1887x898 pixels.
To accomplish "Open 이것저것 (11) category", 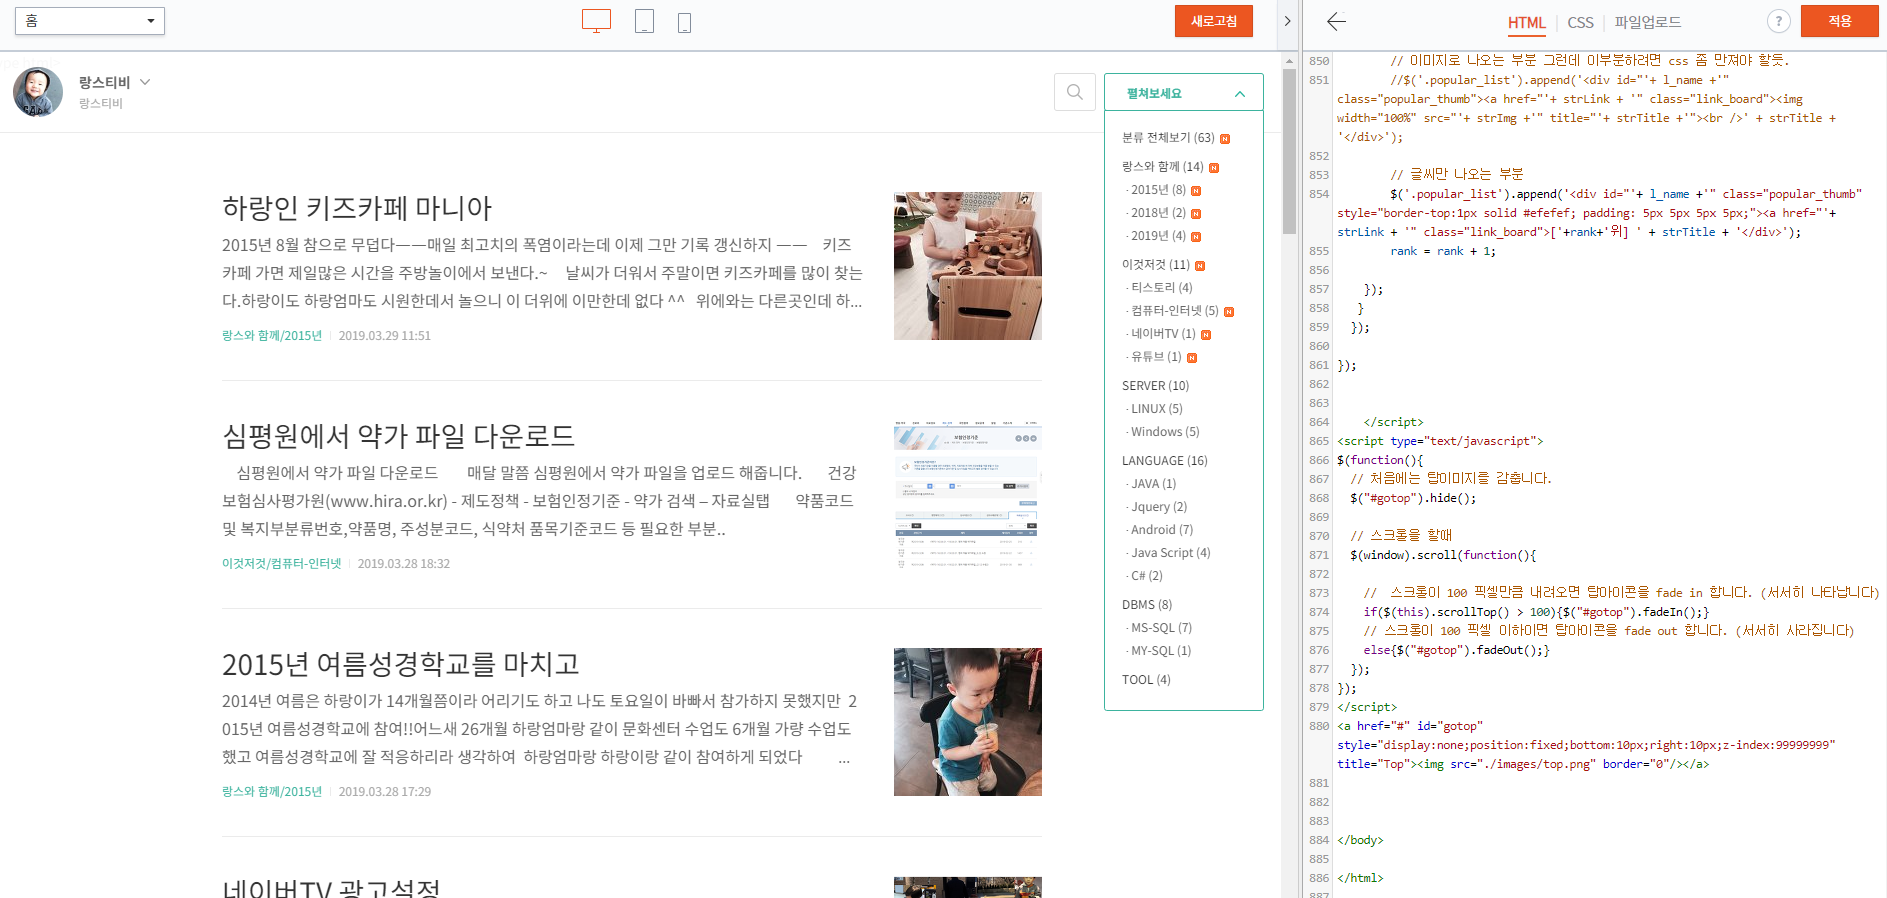I will point(1155,265).
